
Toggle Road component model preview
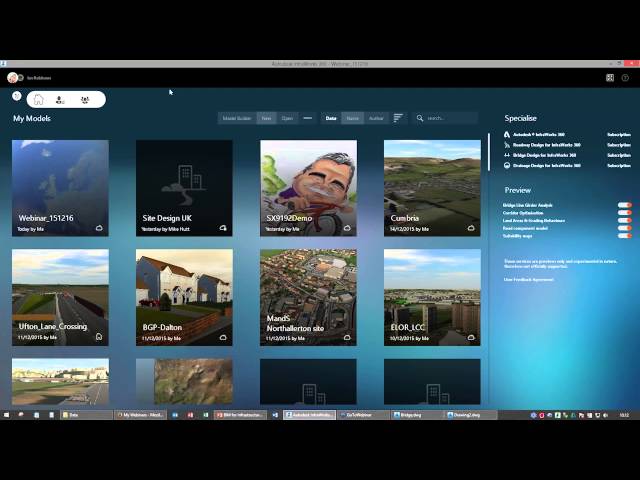(x=624, y=228)
